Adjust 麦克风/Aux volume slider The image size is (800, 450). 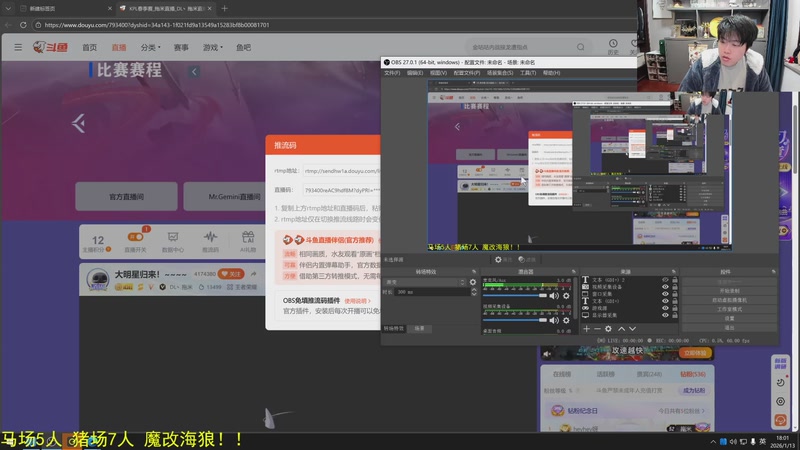click(x=515, y=296)
